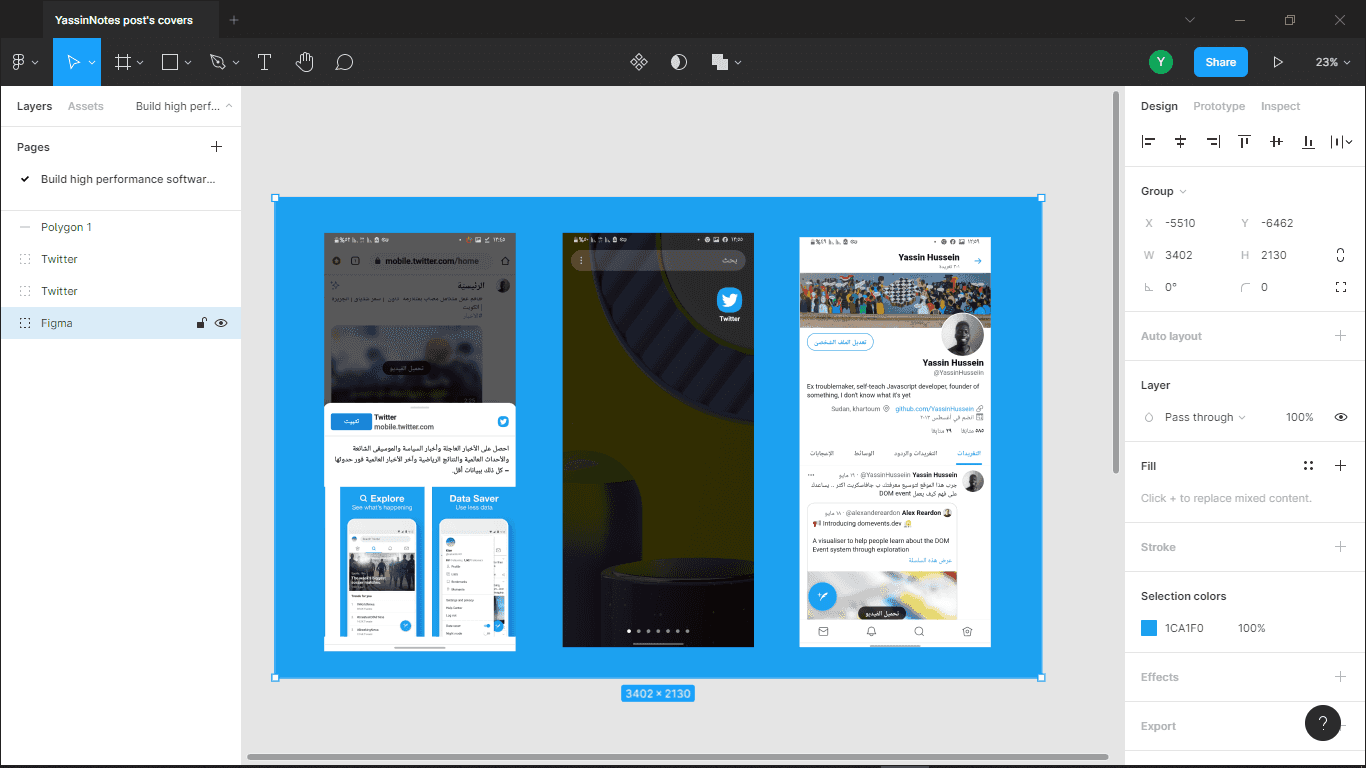The height and width of the screenshot is (768, 1366).
Task: Select the Comment tool
Action: tap(344, 62)
